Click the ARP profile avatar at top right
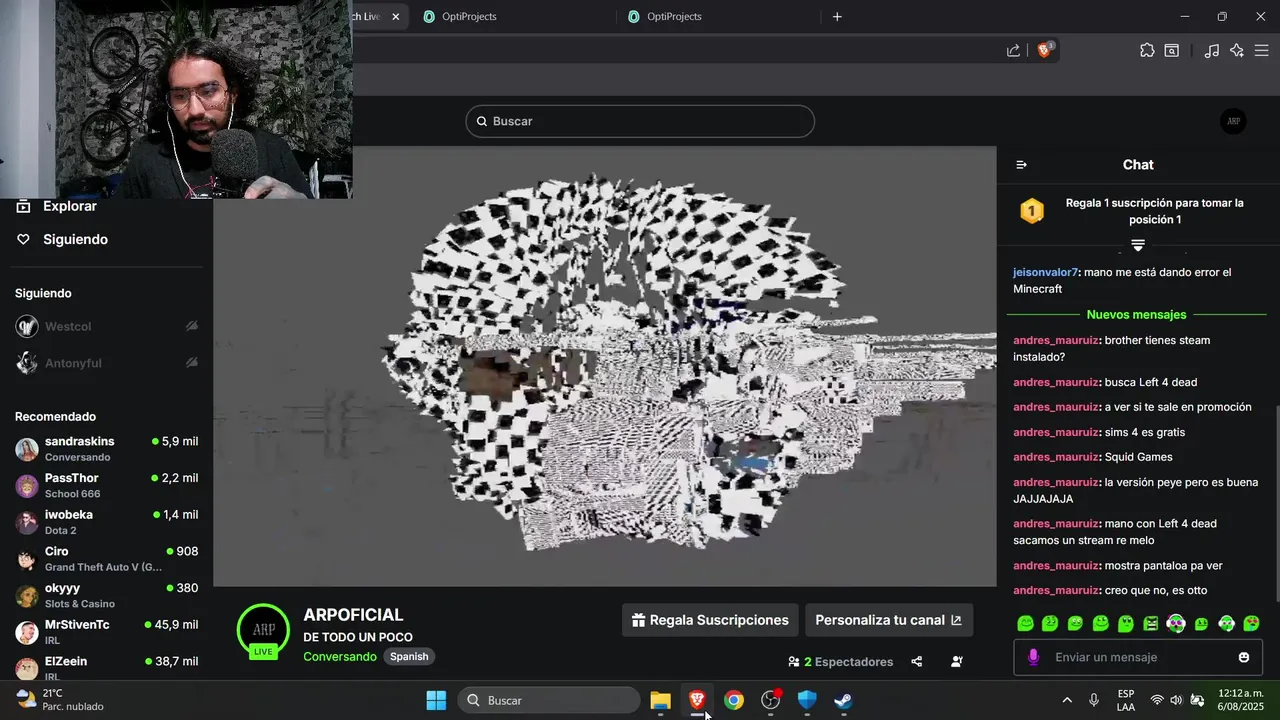The height and width of the screenshot is (720, 1280). point(1233,121)
